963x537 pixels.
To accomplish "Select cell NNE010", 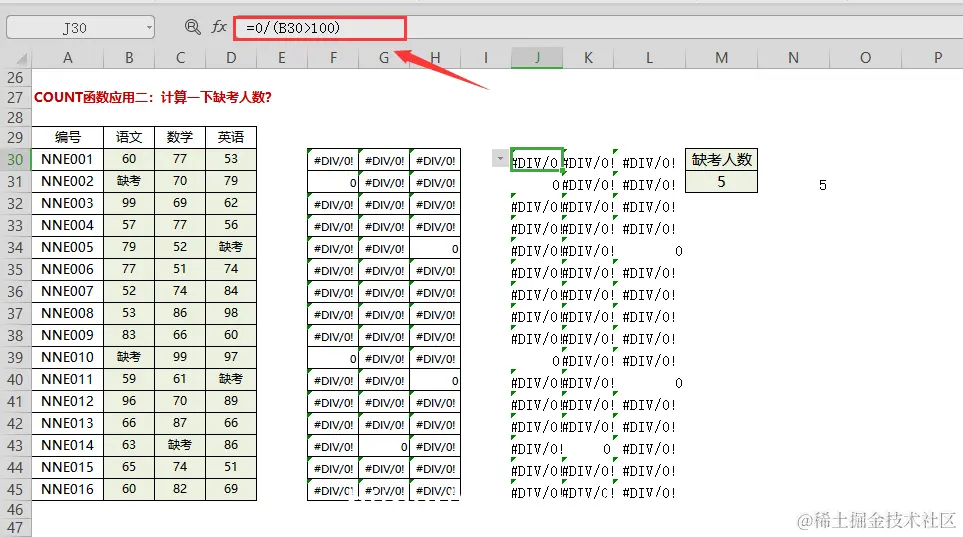I will 68,357.
